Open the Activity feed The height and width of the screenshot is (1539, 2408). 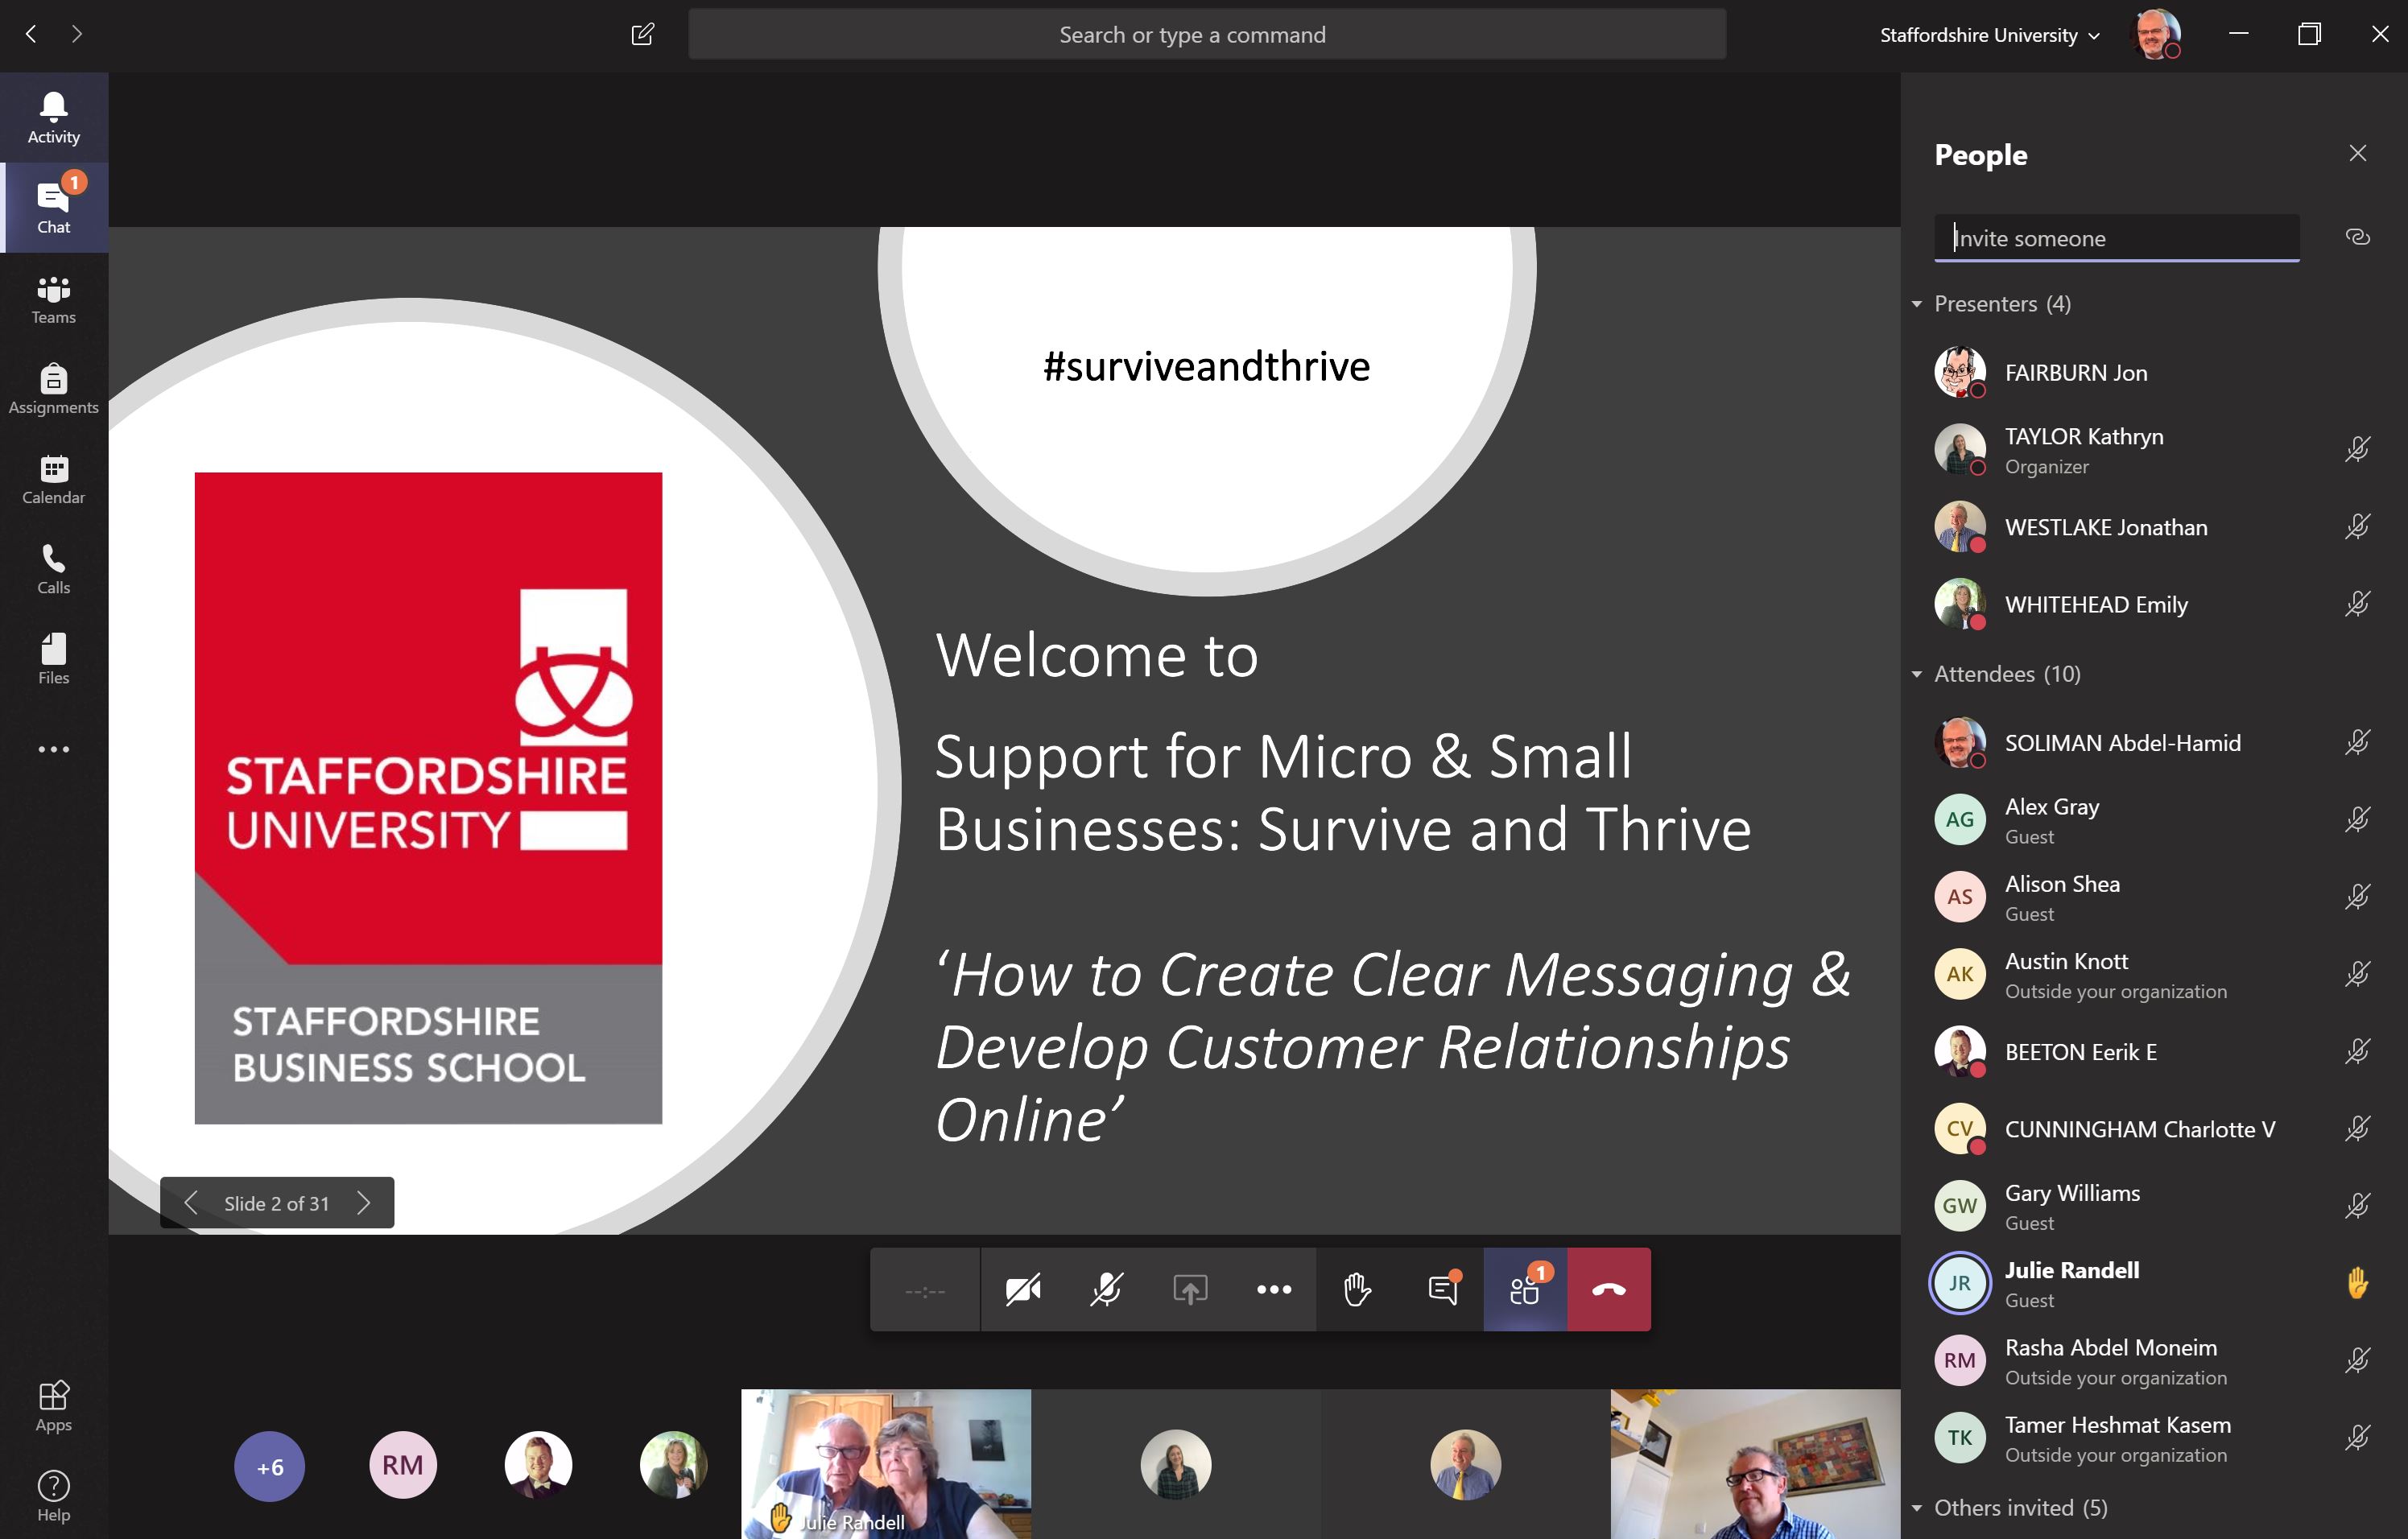(x=54, y=118)
